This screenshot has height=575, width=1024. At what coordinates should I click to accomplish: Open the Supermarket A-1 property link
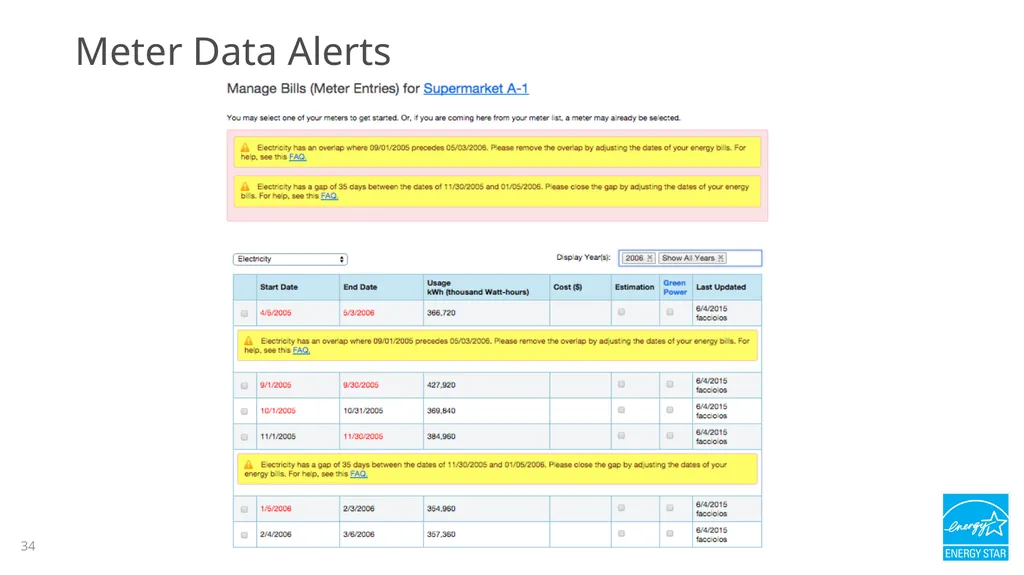pyautogui.click(x=475, y=88)
